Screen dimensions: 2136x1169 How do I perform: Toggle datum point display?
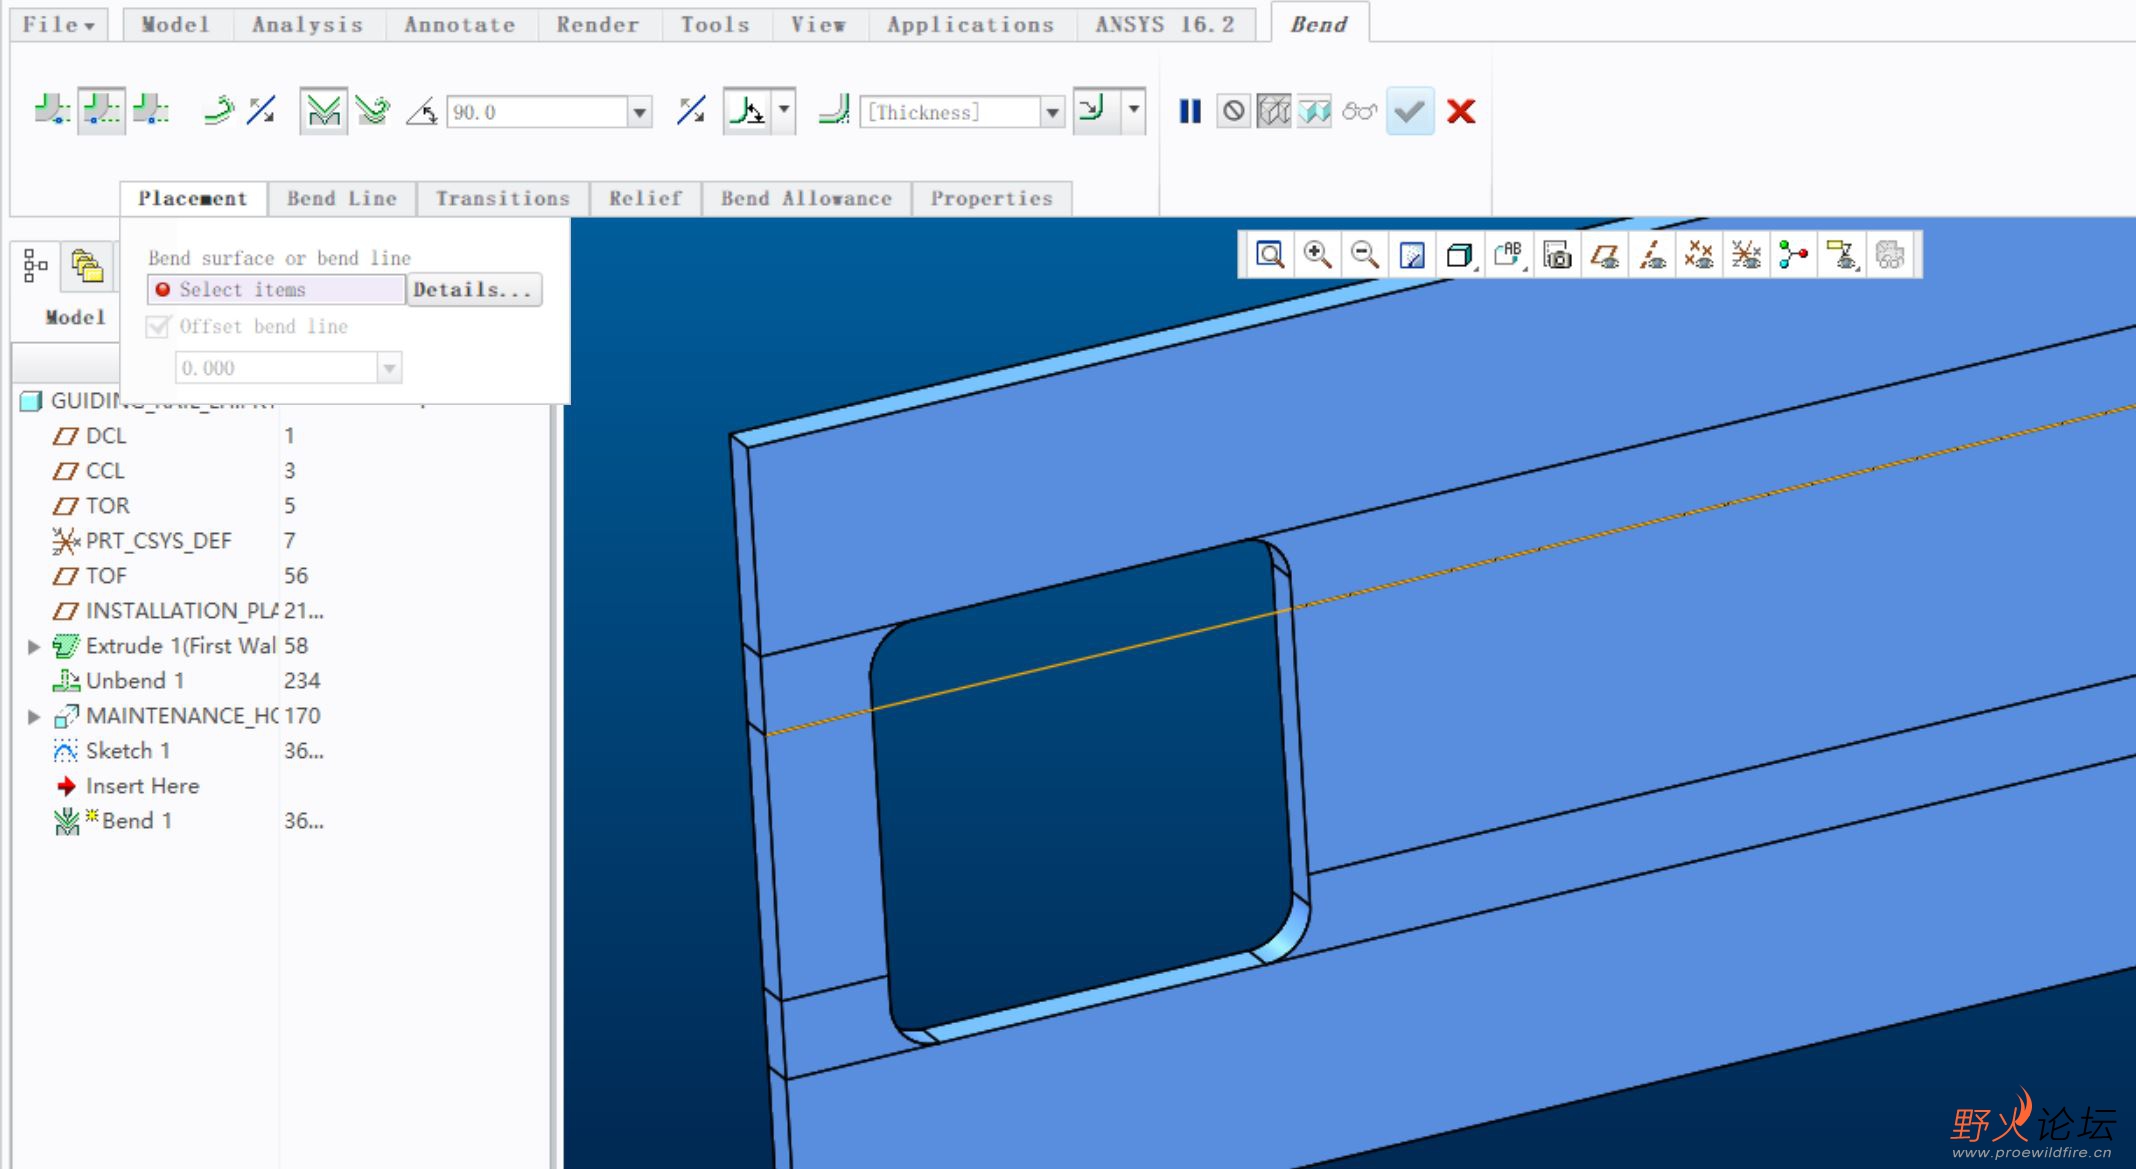(x=1699, y=255)
